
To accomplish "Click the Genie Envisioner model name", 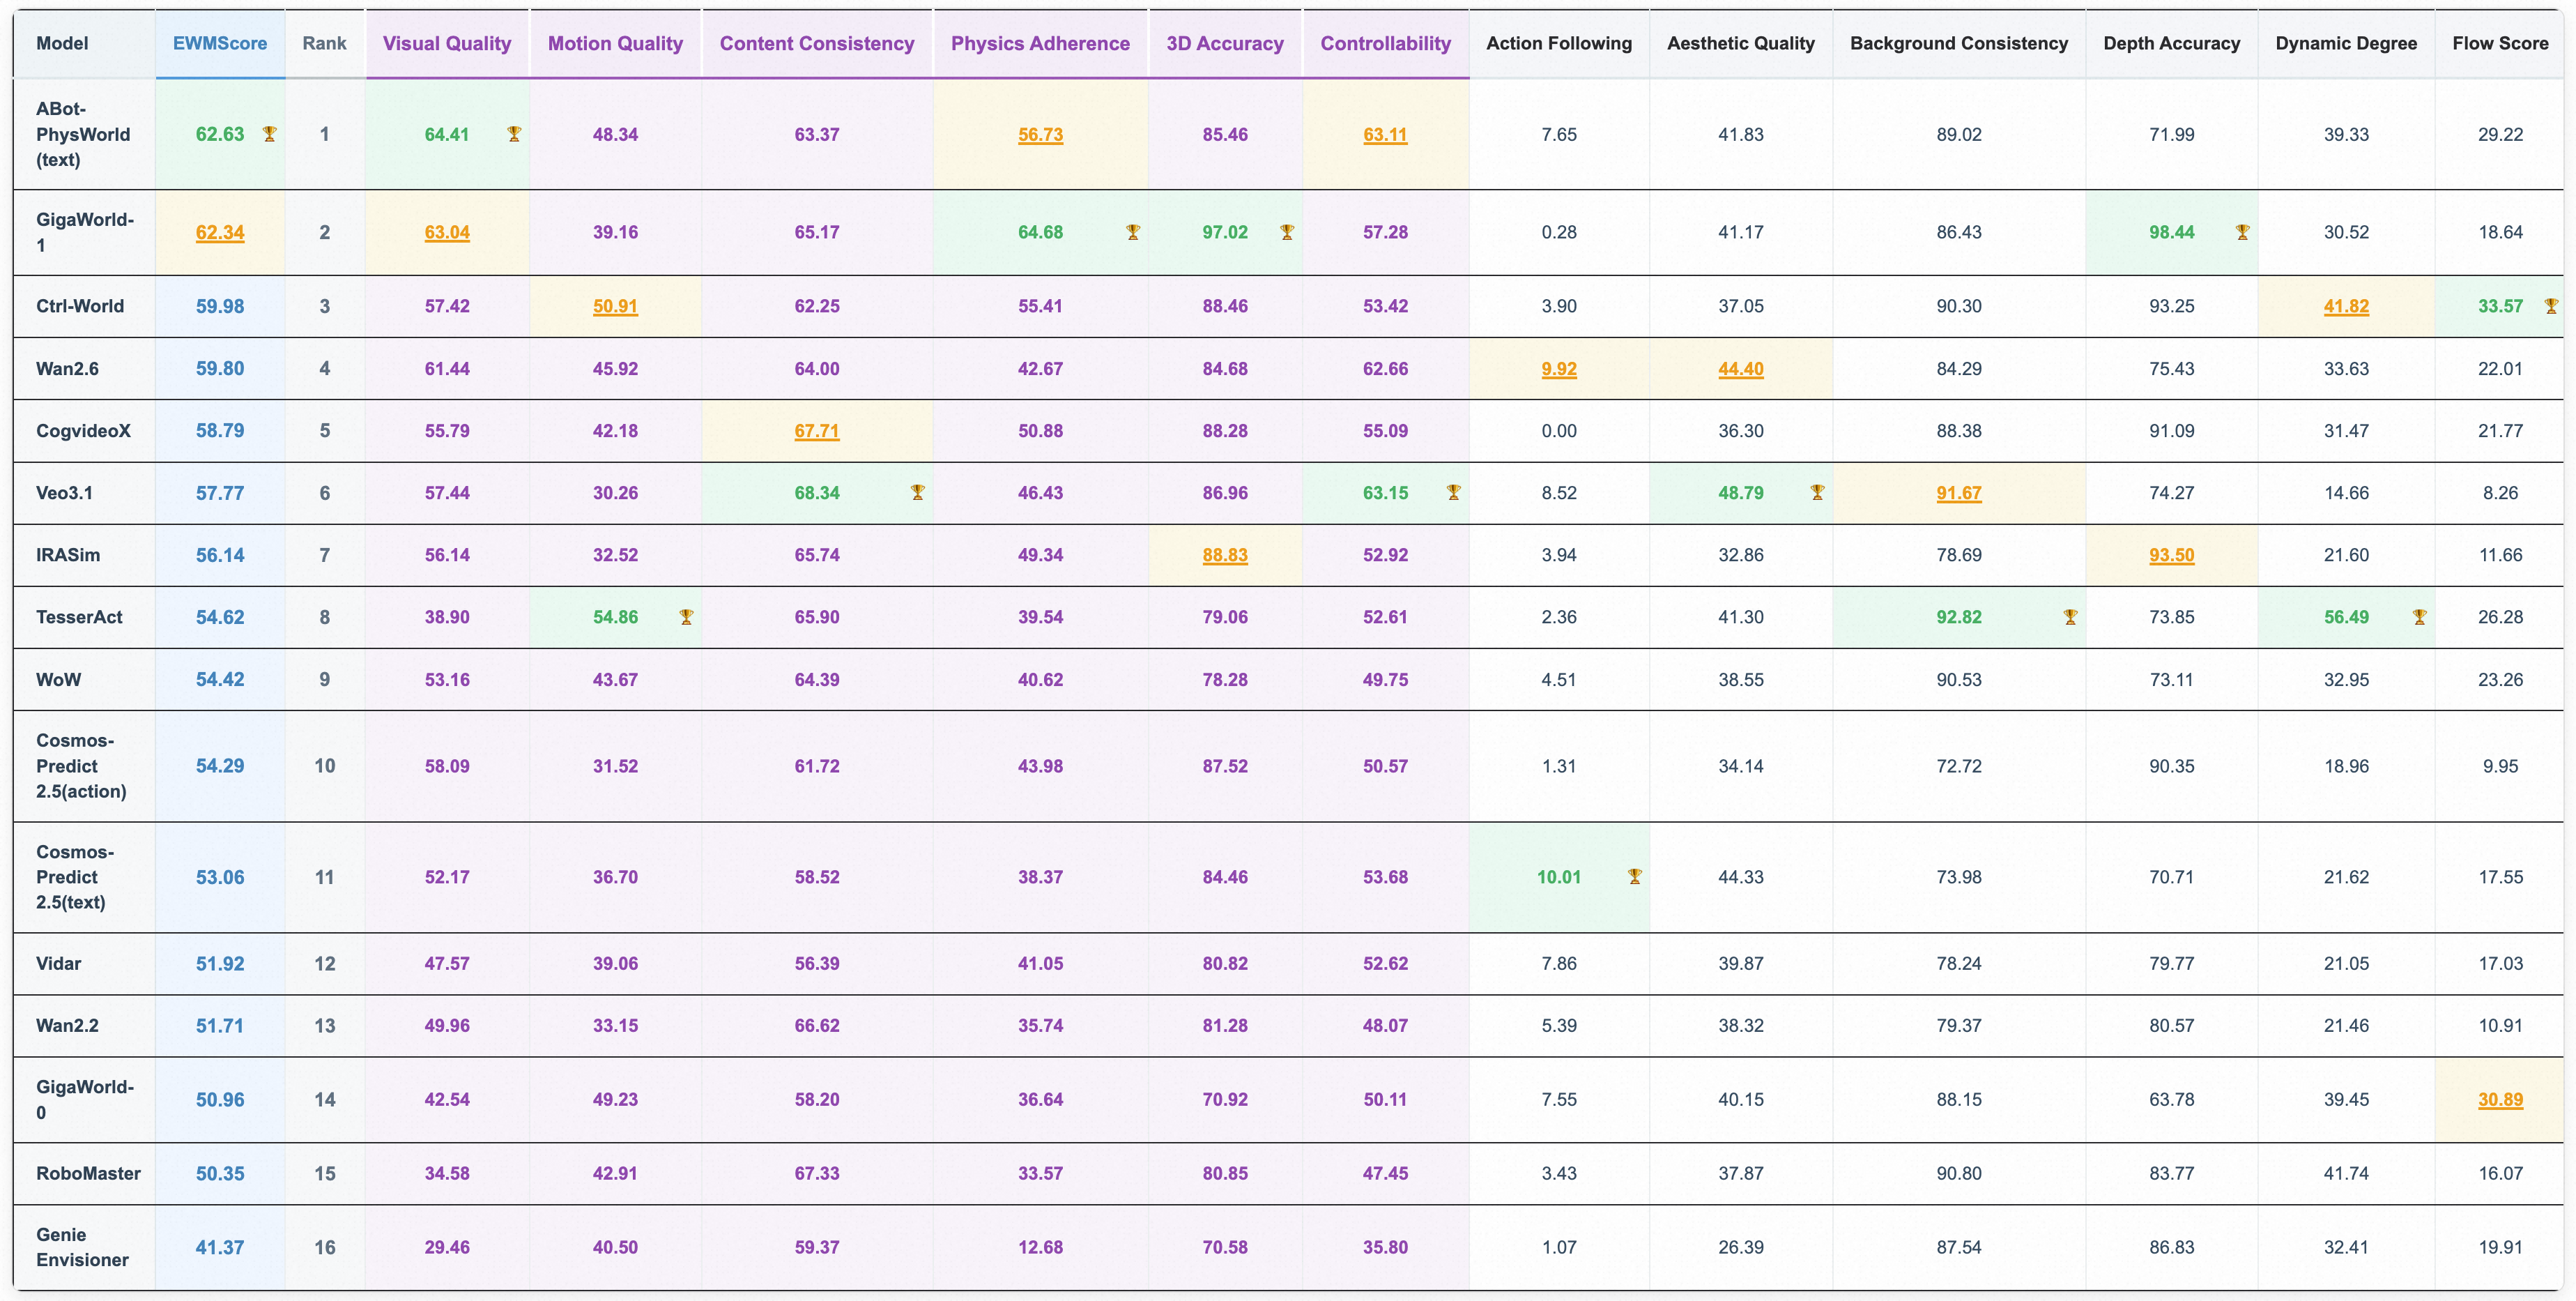I will point(82,1247).
